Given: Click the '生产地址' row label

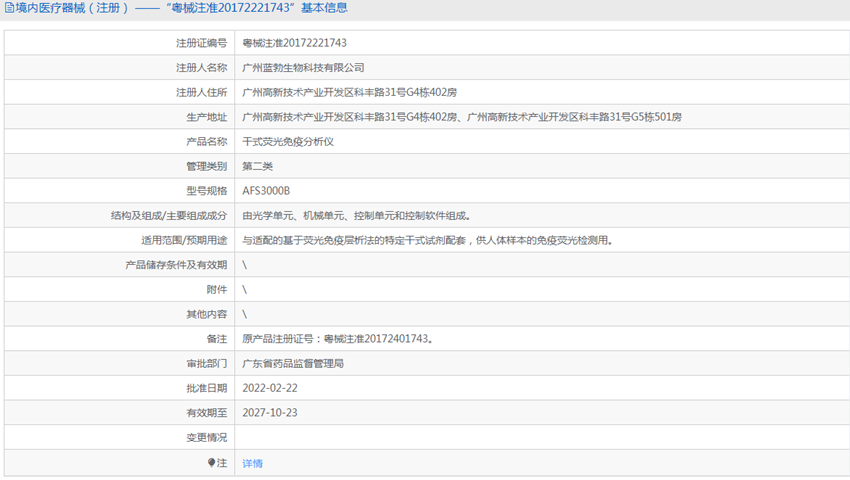Looking at the screenshot, I should 207,117.
